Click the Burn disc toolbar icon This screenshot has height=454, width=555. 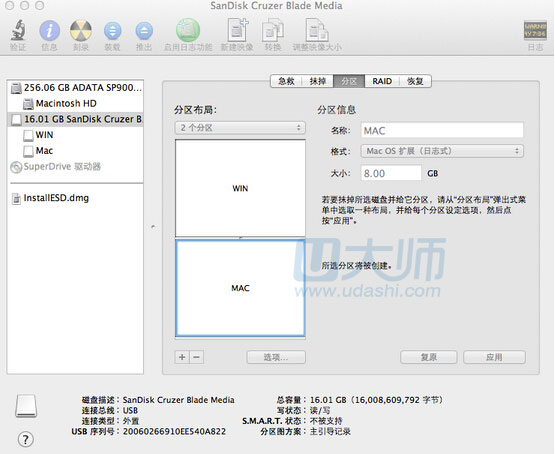[x=81, y=30]
